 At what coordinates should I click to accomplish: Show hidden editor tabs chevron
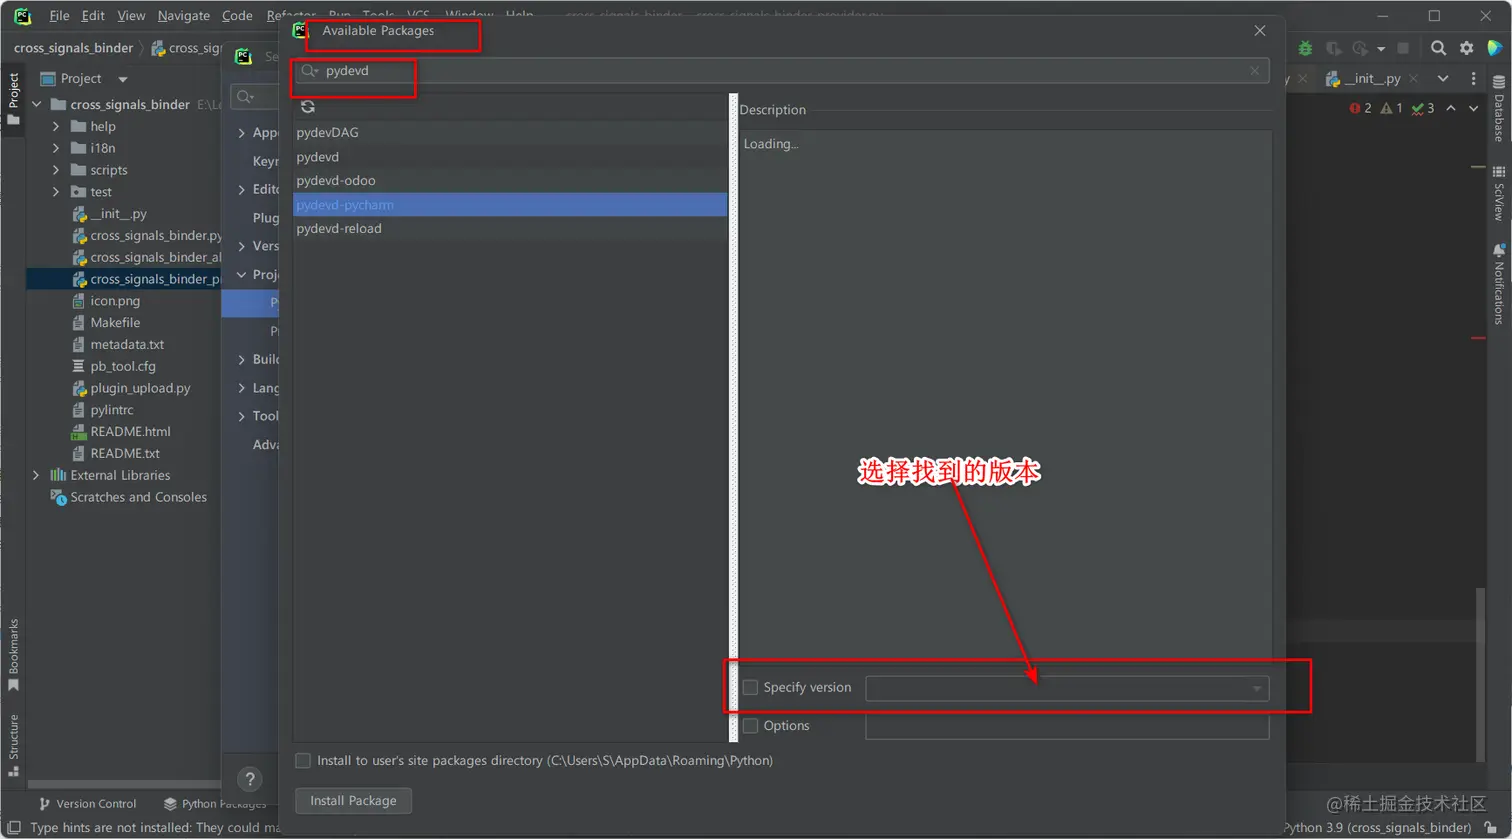(x=1443, y=79)
